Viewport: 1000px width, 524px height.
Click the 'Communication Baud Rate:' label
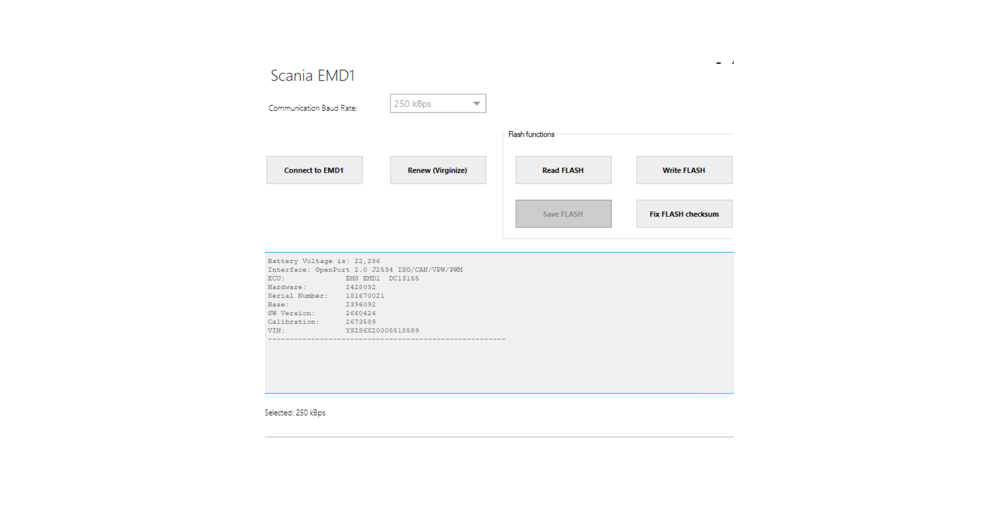(x=312, y=108)
